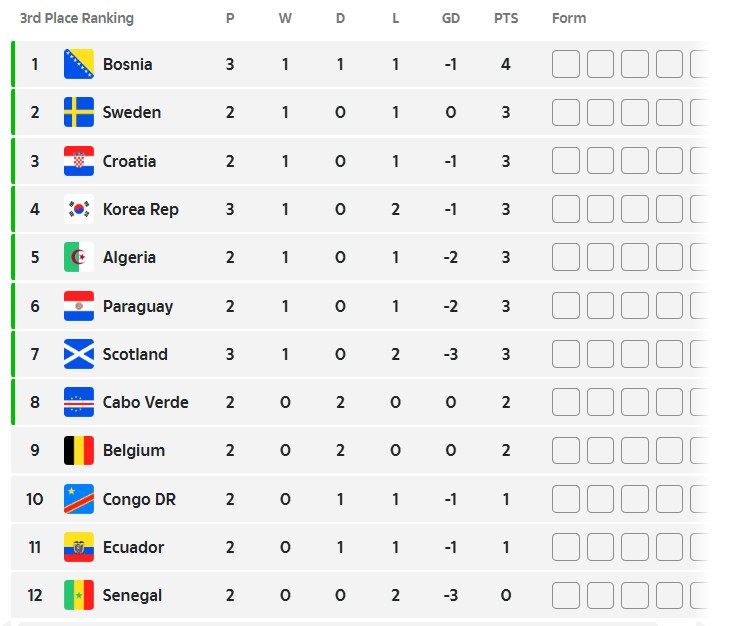This screenshot has height=626, width=731.
Task: Select first form box in Bosnia row
Action: click(x=565, y=64)
